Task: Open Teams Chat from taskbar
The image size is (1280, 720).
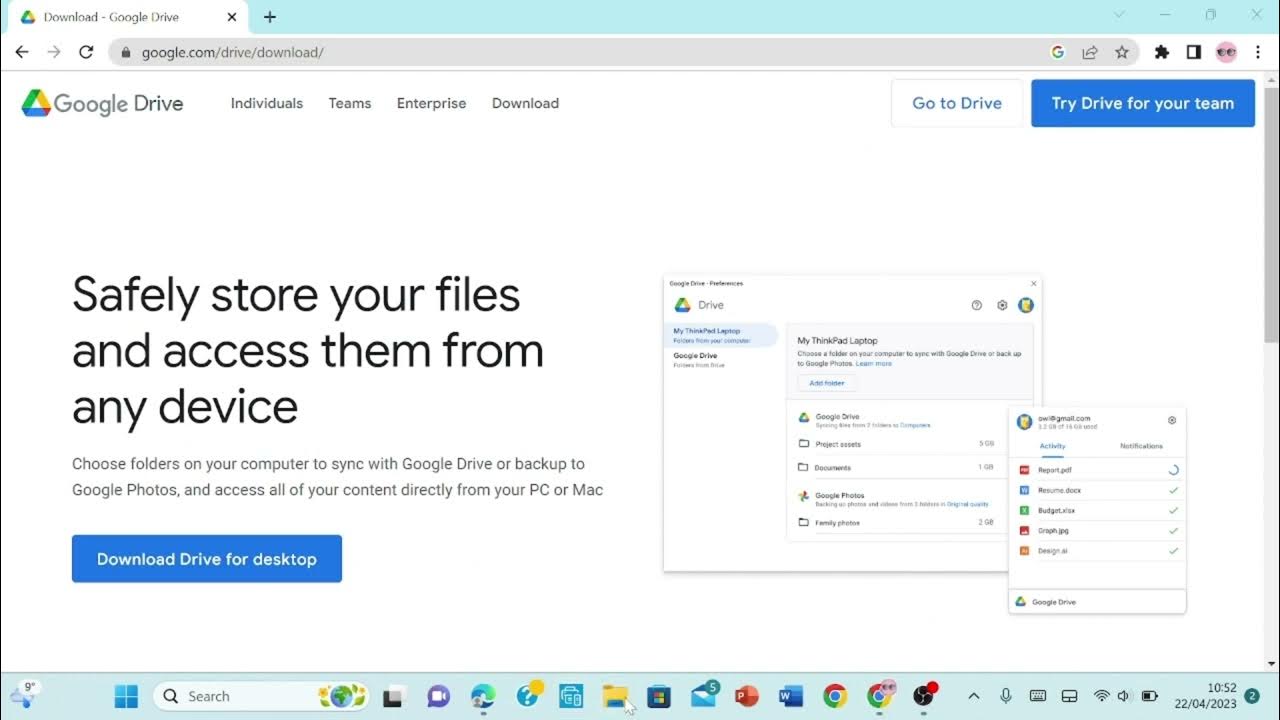Action: [x=438, y=696]
